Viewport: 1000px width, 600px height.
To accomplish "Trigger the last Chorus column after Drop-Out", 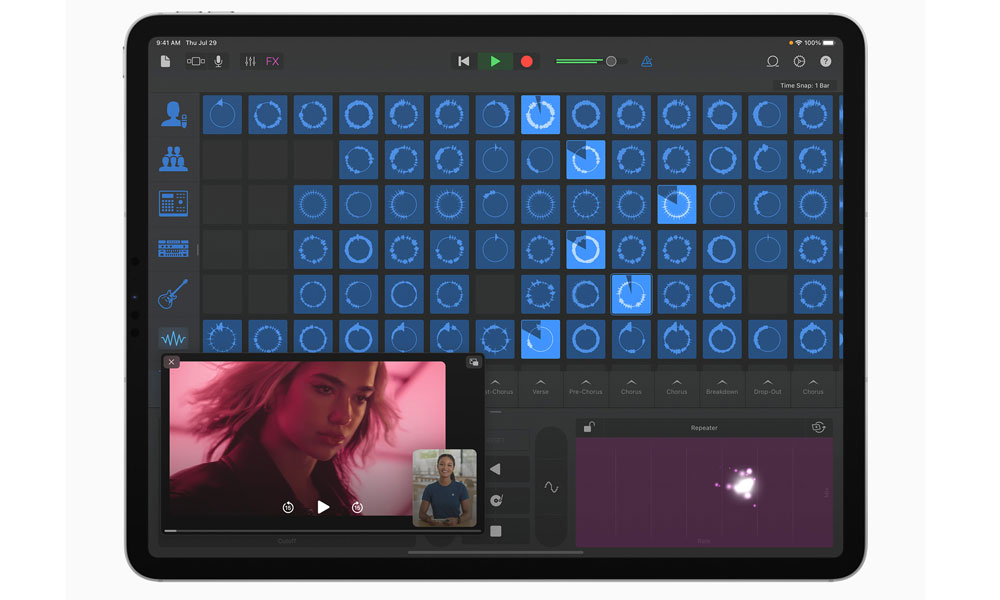I will pos(812,387).
